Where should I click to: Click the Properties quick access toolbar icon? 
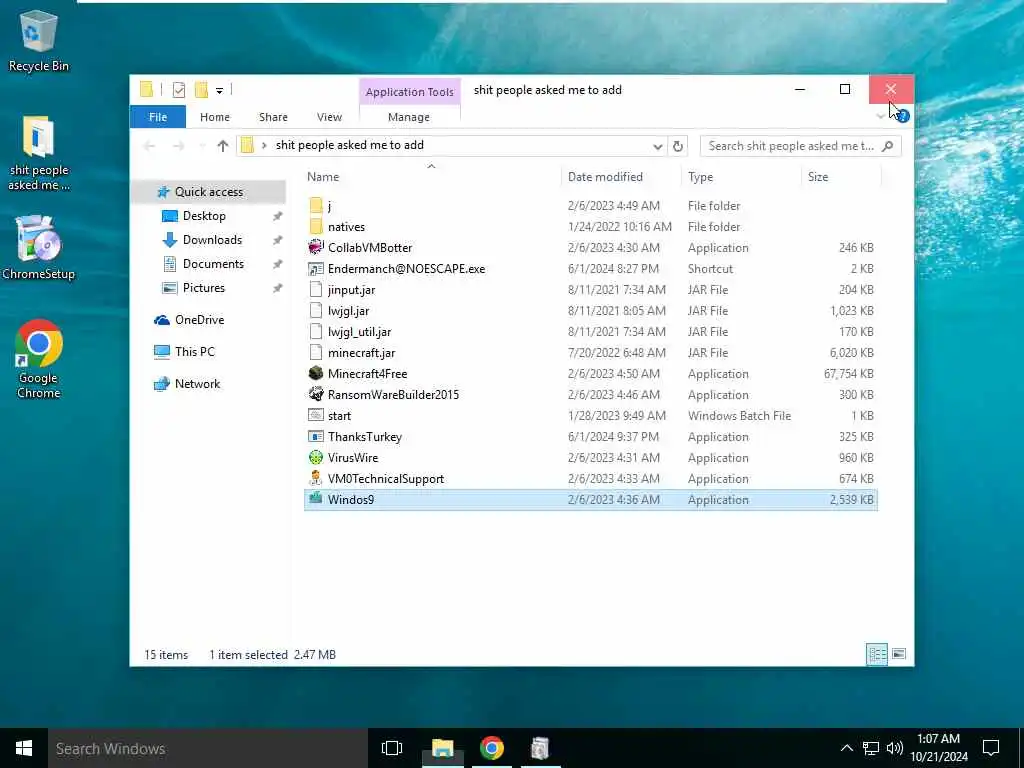pyautogui.click(x=178, y=89)
